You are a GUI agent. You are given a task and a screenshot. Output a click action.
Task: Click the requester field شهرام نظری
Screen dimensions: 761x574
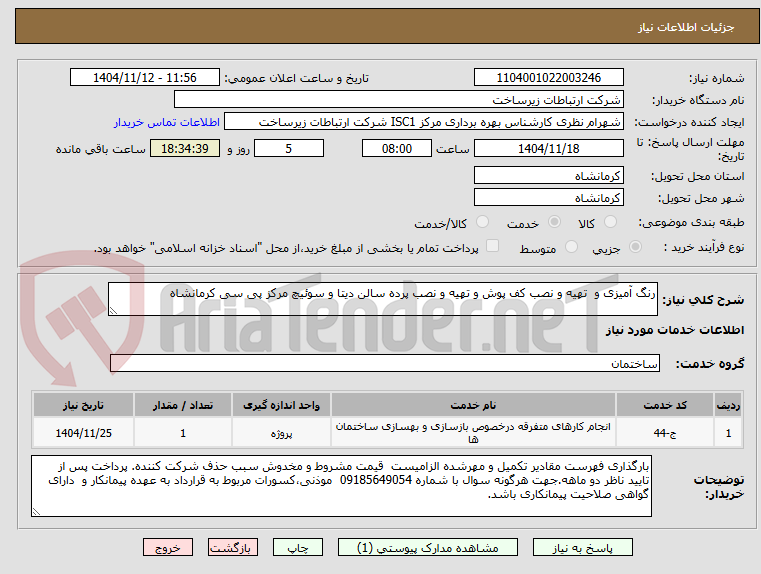click(x=424, y=122)
